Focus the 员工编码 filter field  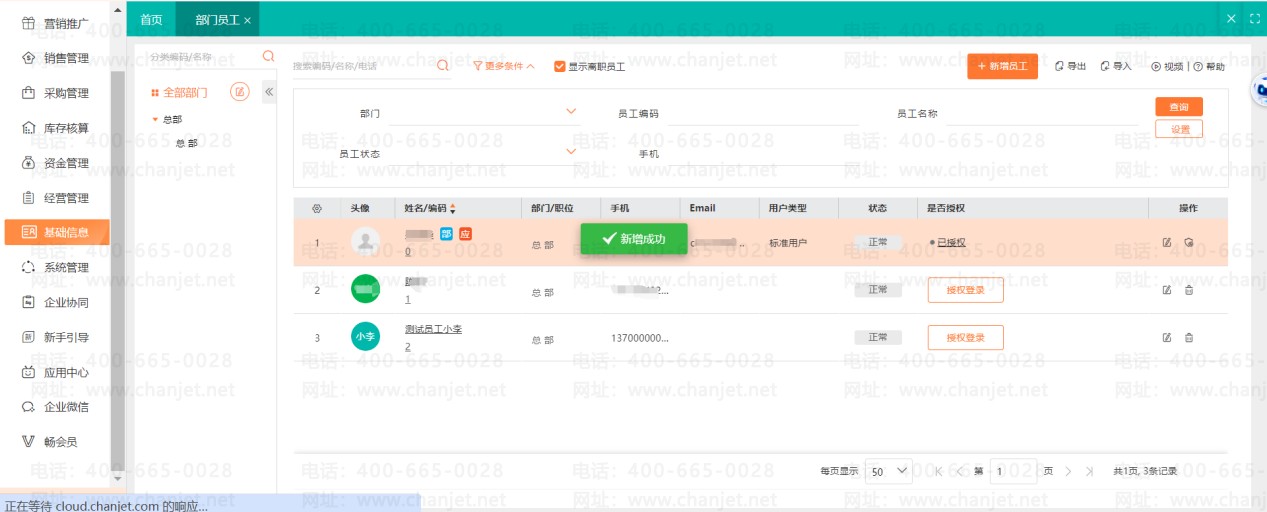(763, 114)
